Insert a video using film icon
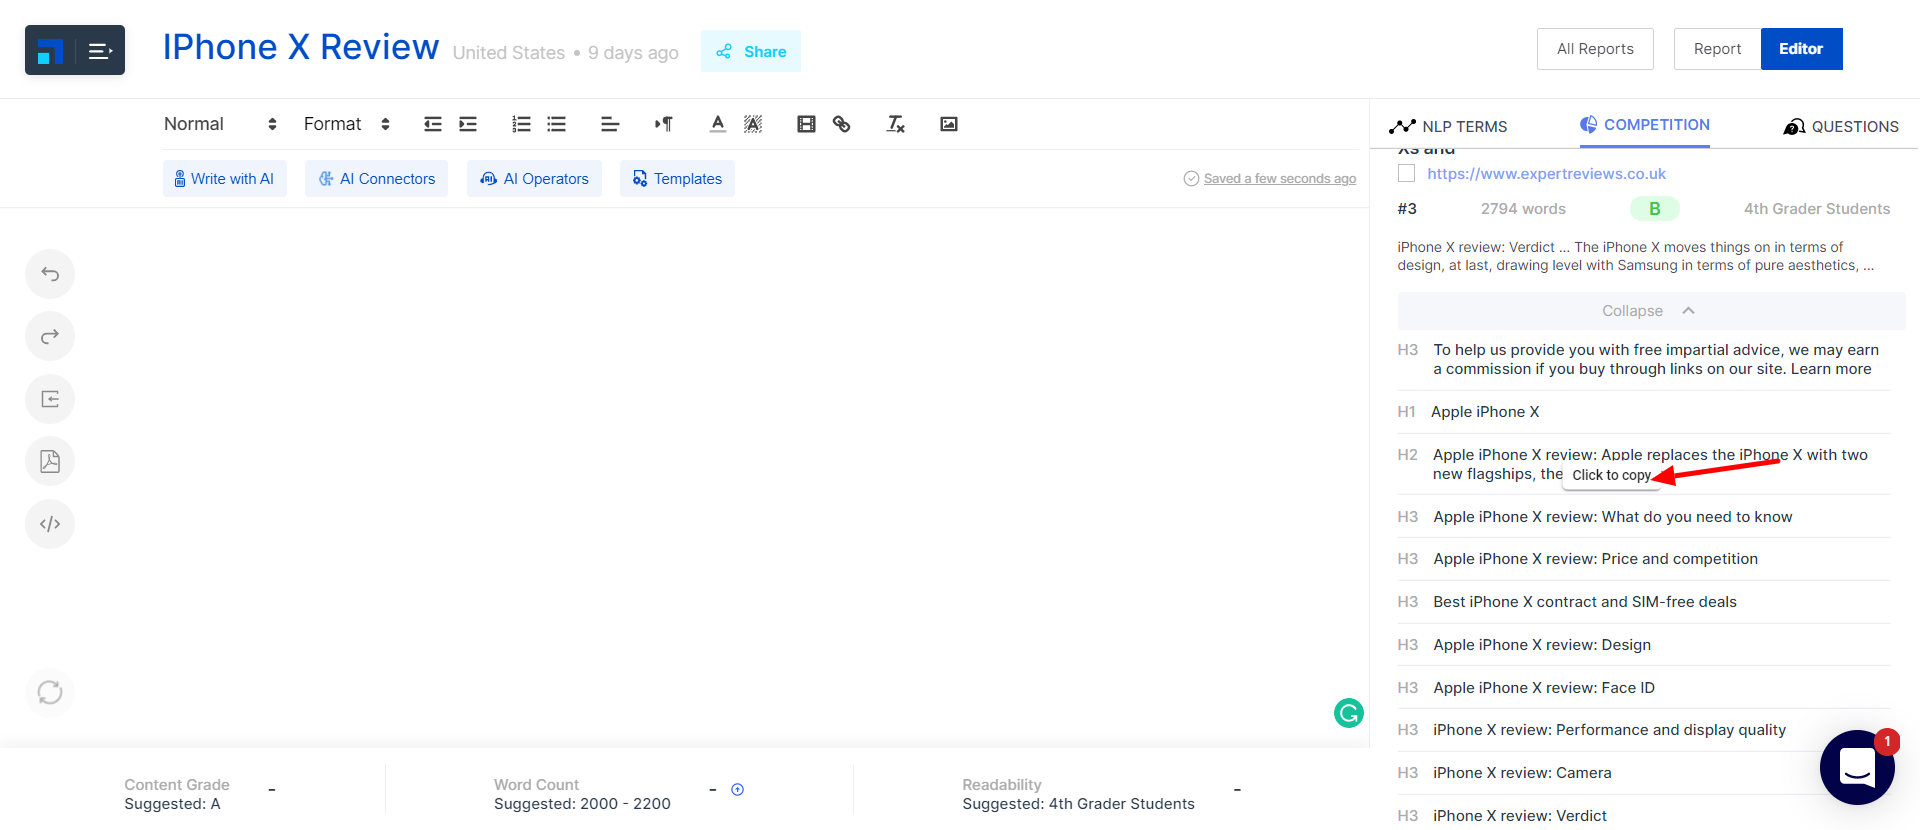1920x830 pixels. 806,124
